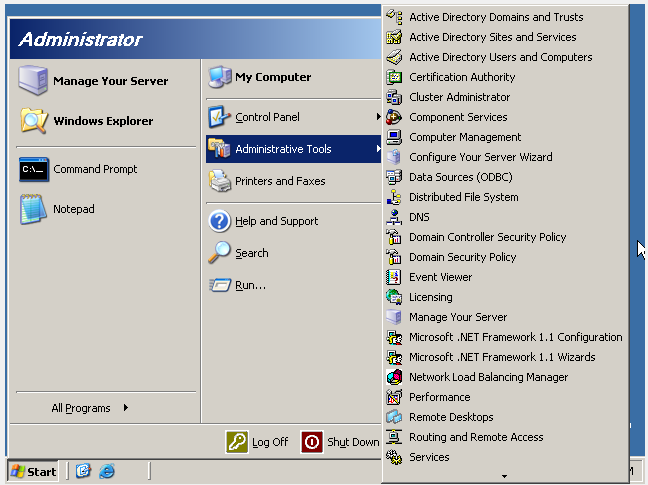Click the Computer Management icon
This screenshot has height=485, width=648.
pyautogui.click(x=394, y=137)
